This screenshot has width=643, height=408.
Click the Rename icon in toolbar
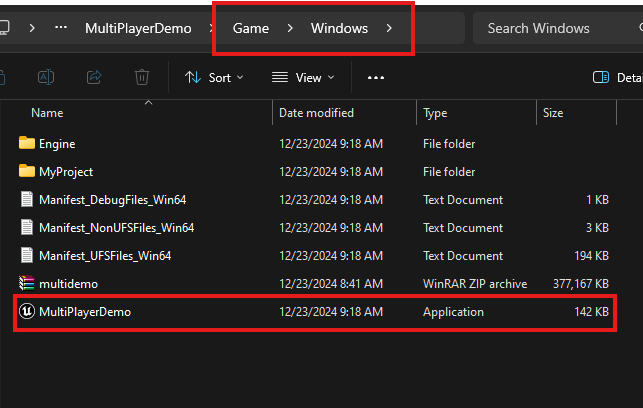click(x=46, y=77)
